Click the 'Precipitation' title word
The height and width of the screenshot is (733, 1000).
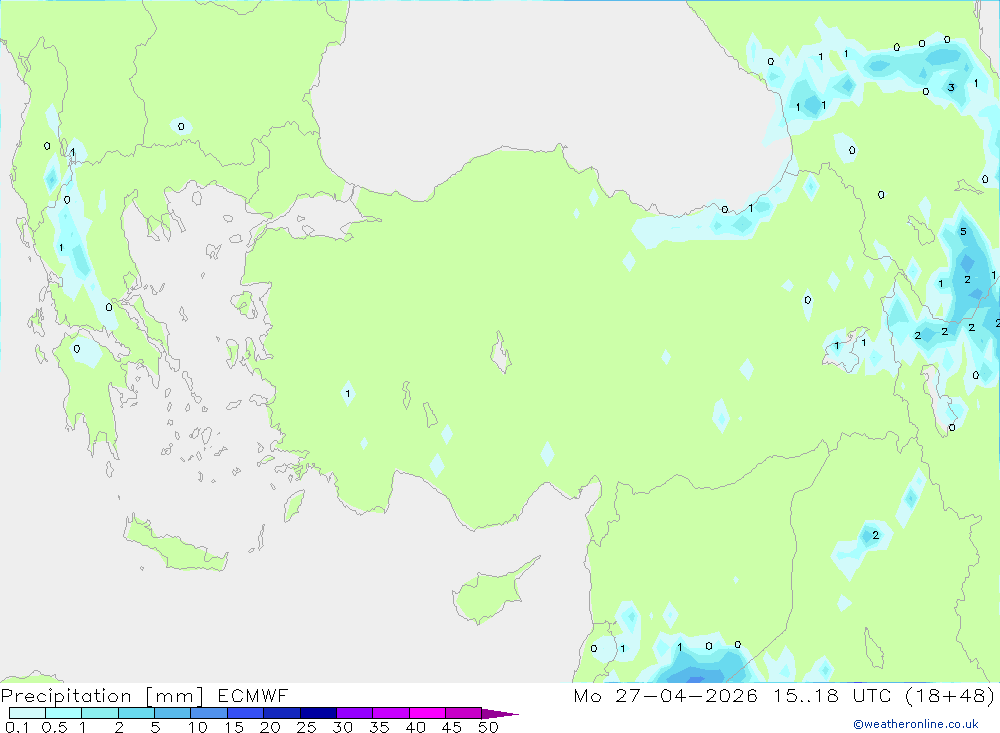point(66,695)
